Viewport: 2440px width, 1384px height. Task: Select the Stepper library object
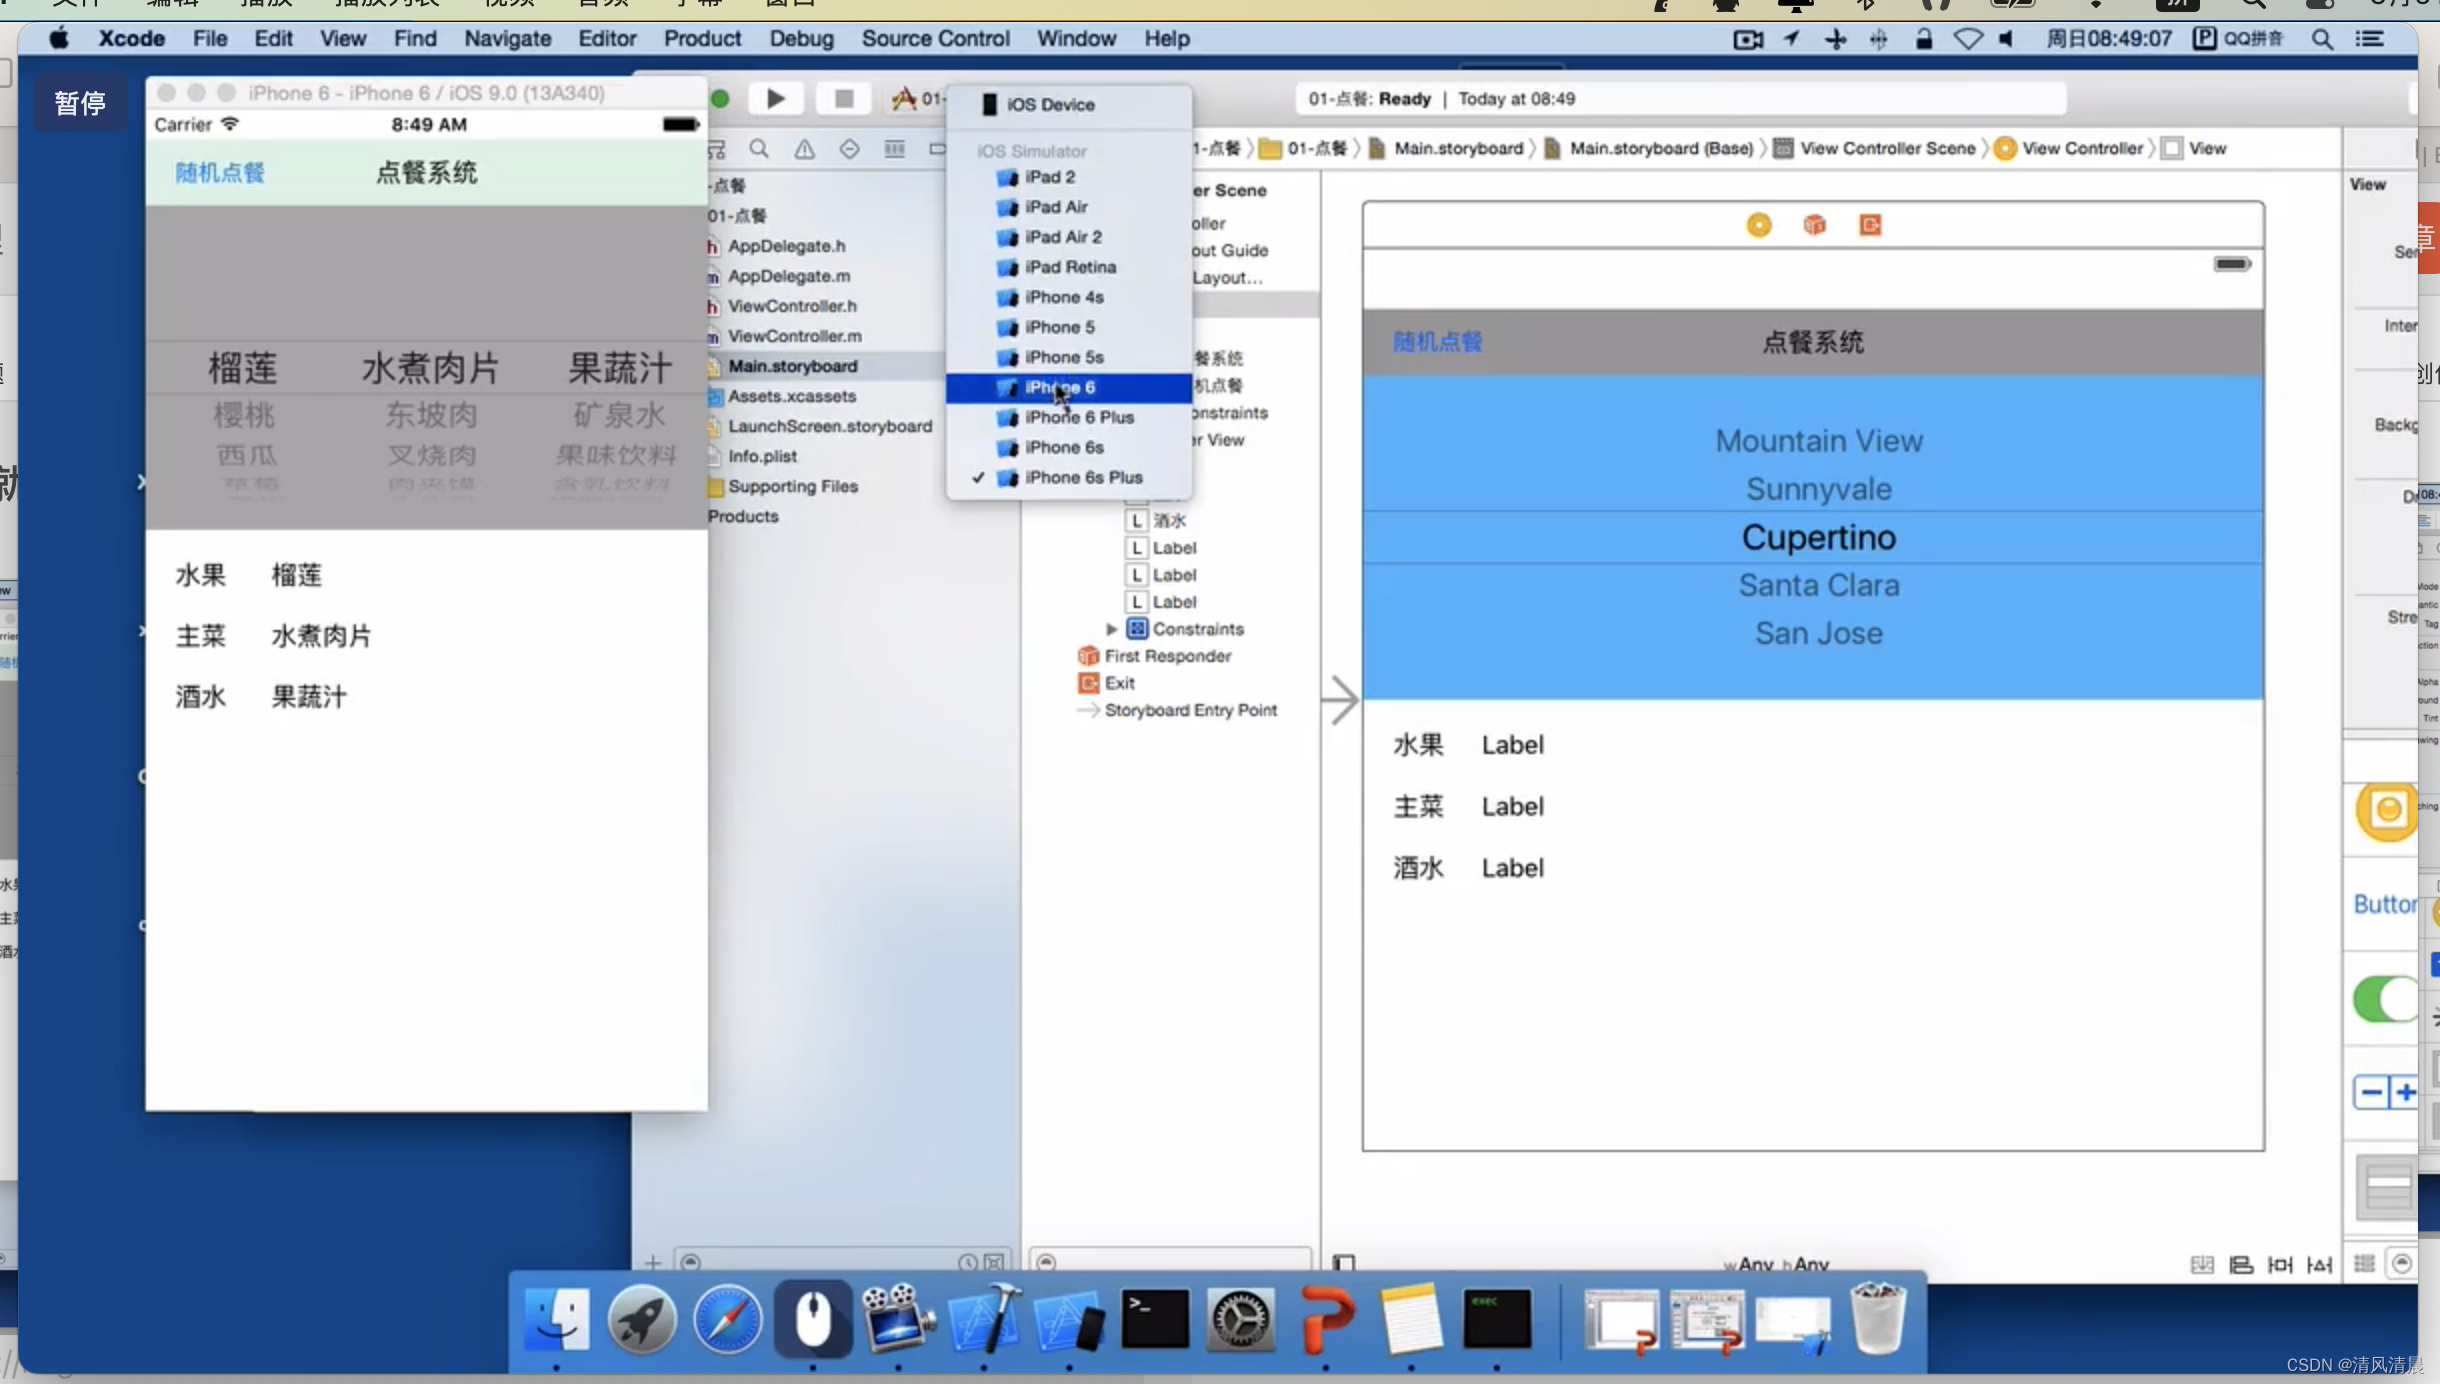click(x=2385, y=1092)
